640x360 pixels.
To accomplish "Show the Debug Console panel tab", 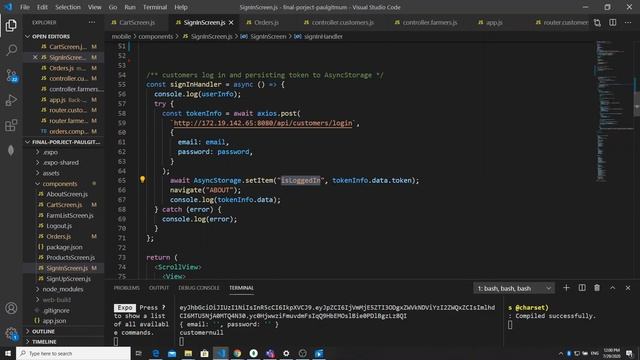I will [x=199, y=288].
